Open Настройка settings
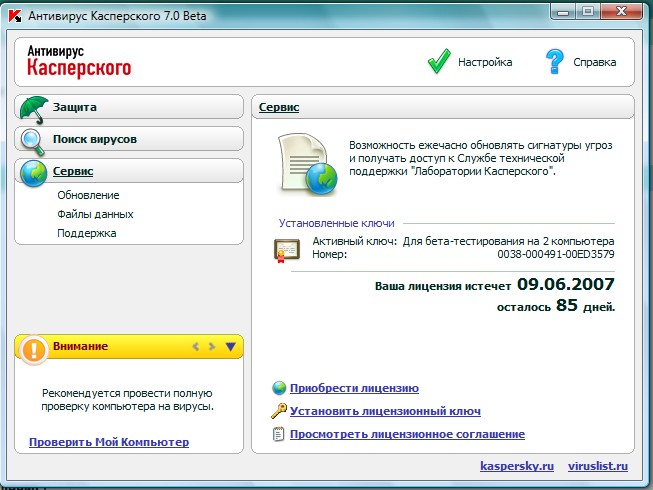 [x=485, y=62]
